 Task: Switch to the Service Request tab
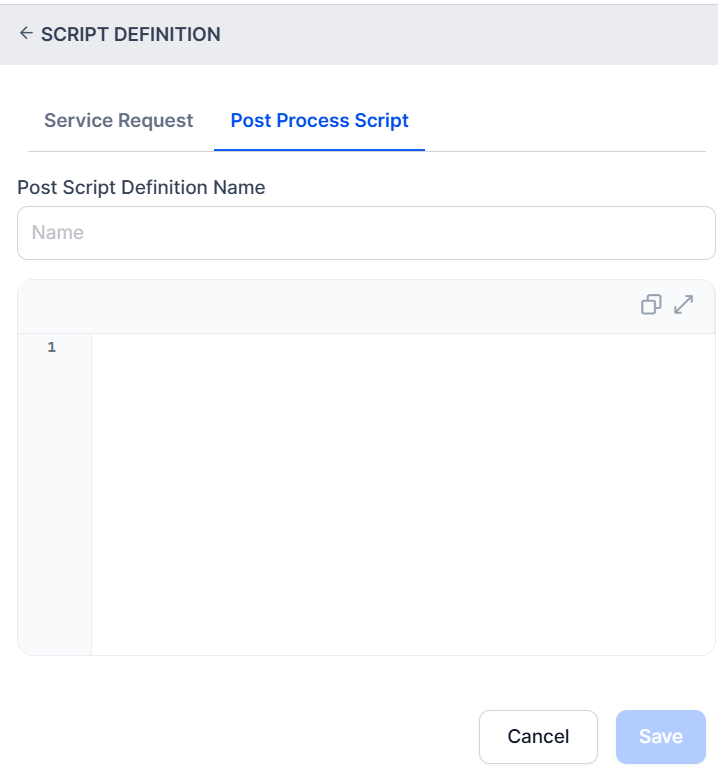[118, 121]
